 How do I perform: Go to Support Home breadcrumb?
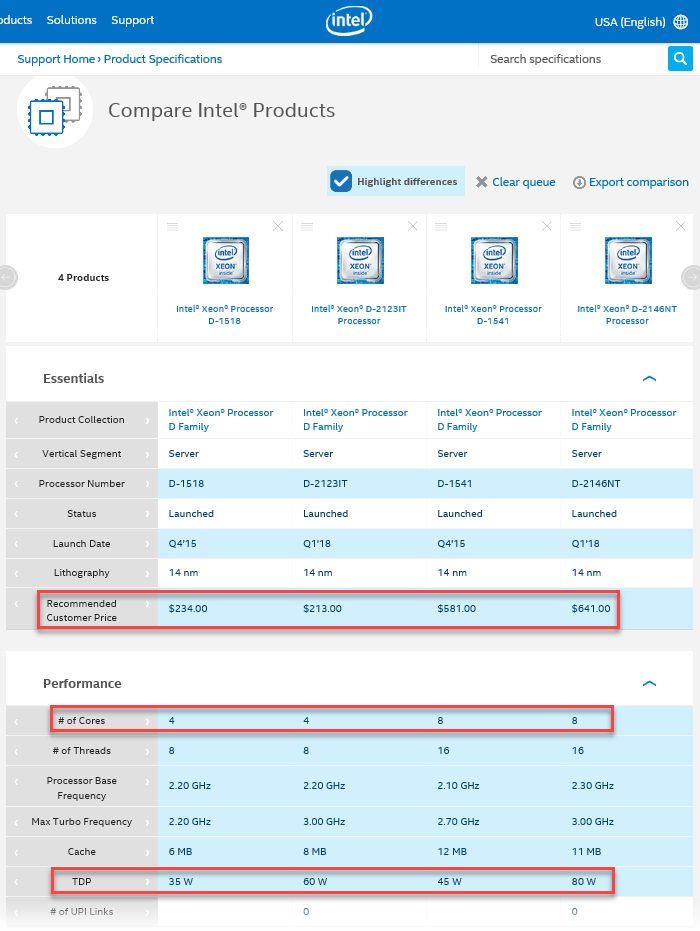click(x=56, y=59)
